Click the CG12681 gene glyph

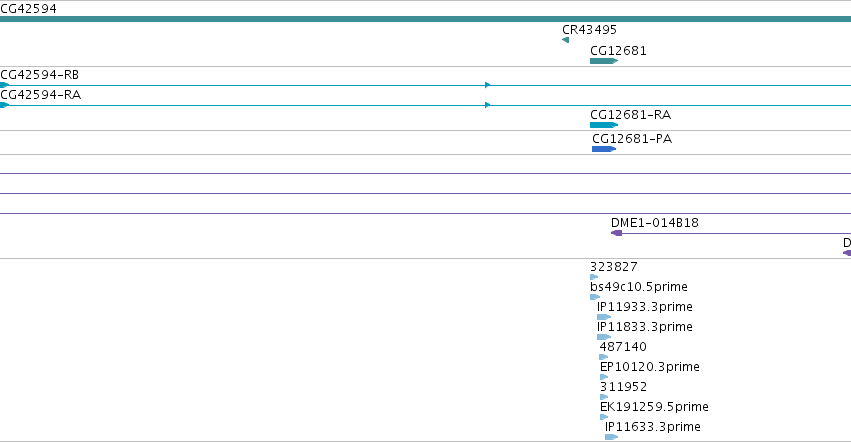(604, 61)
